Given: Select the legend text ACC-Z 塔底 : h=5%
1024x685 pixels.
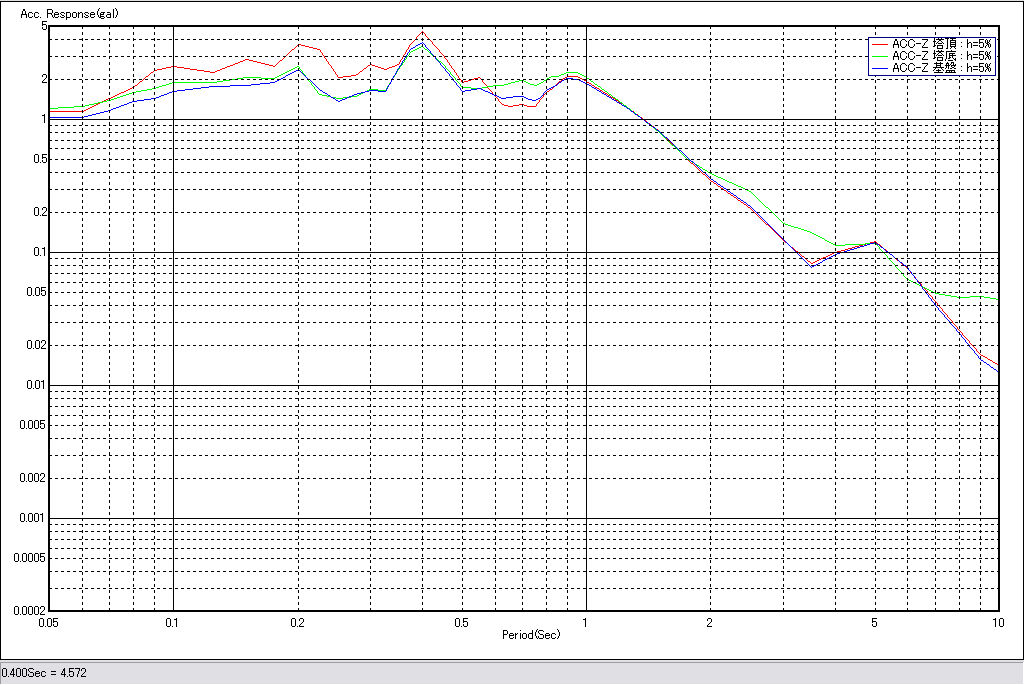Looking at the screenshot, I should point(941,56).
